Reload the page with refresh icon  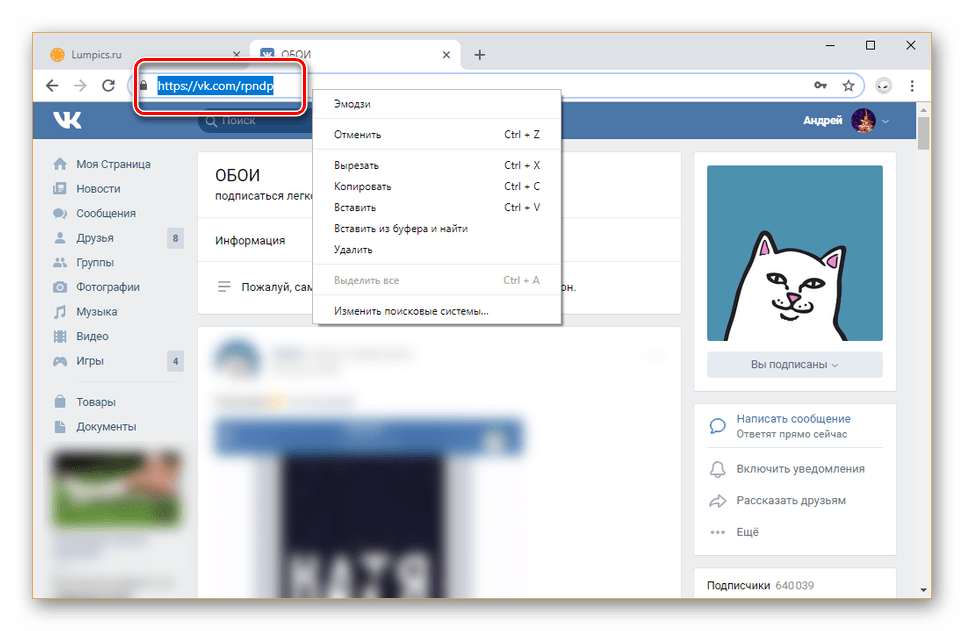[108, 85]
